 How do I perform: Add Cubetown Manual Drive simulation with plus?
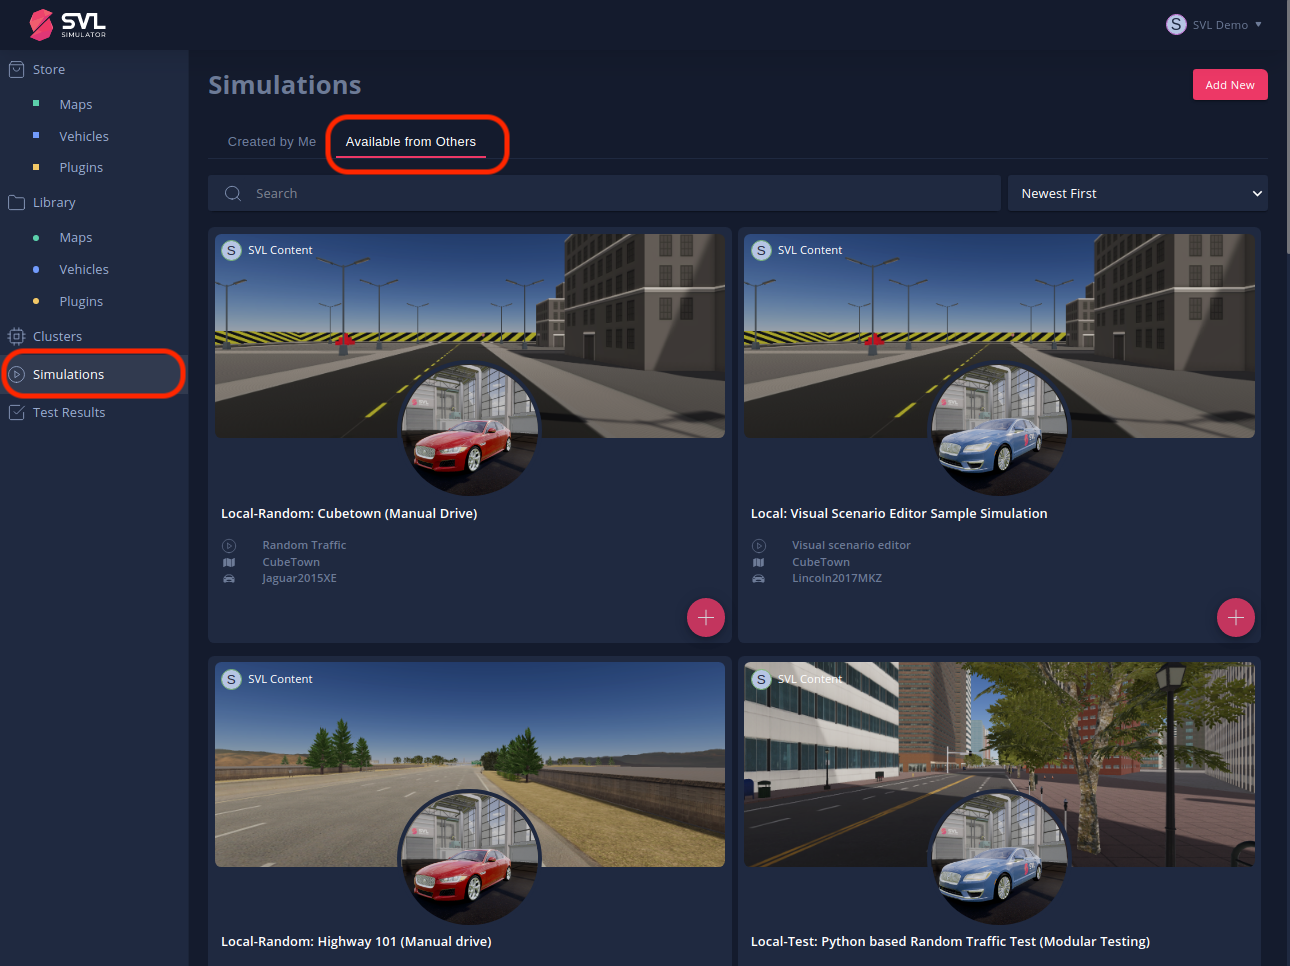coord(705,618)
